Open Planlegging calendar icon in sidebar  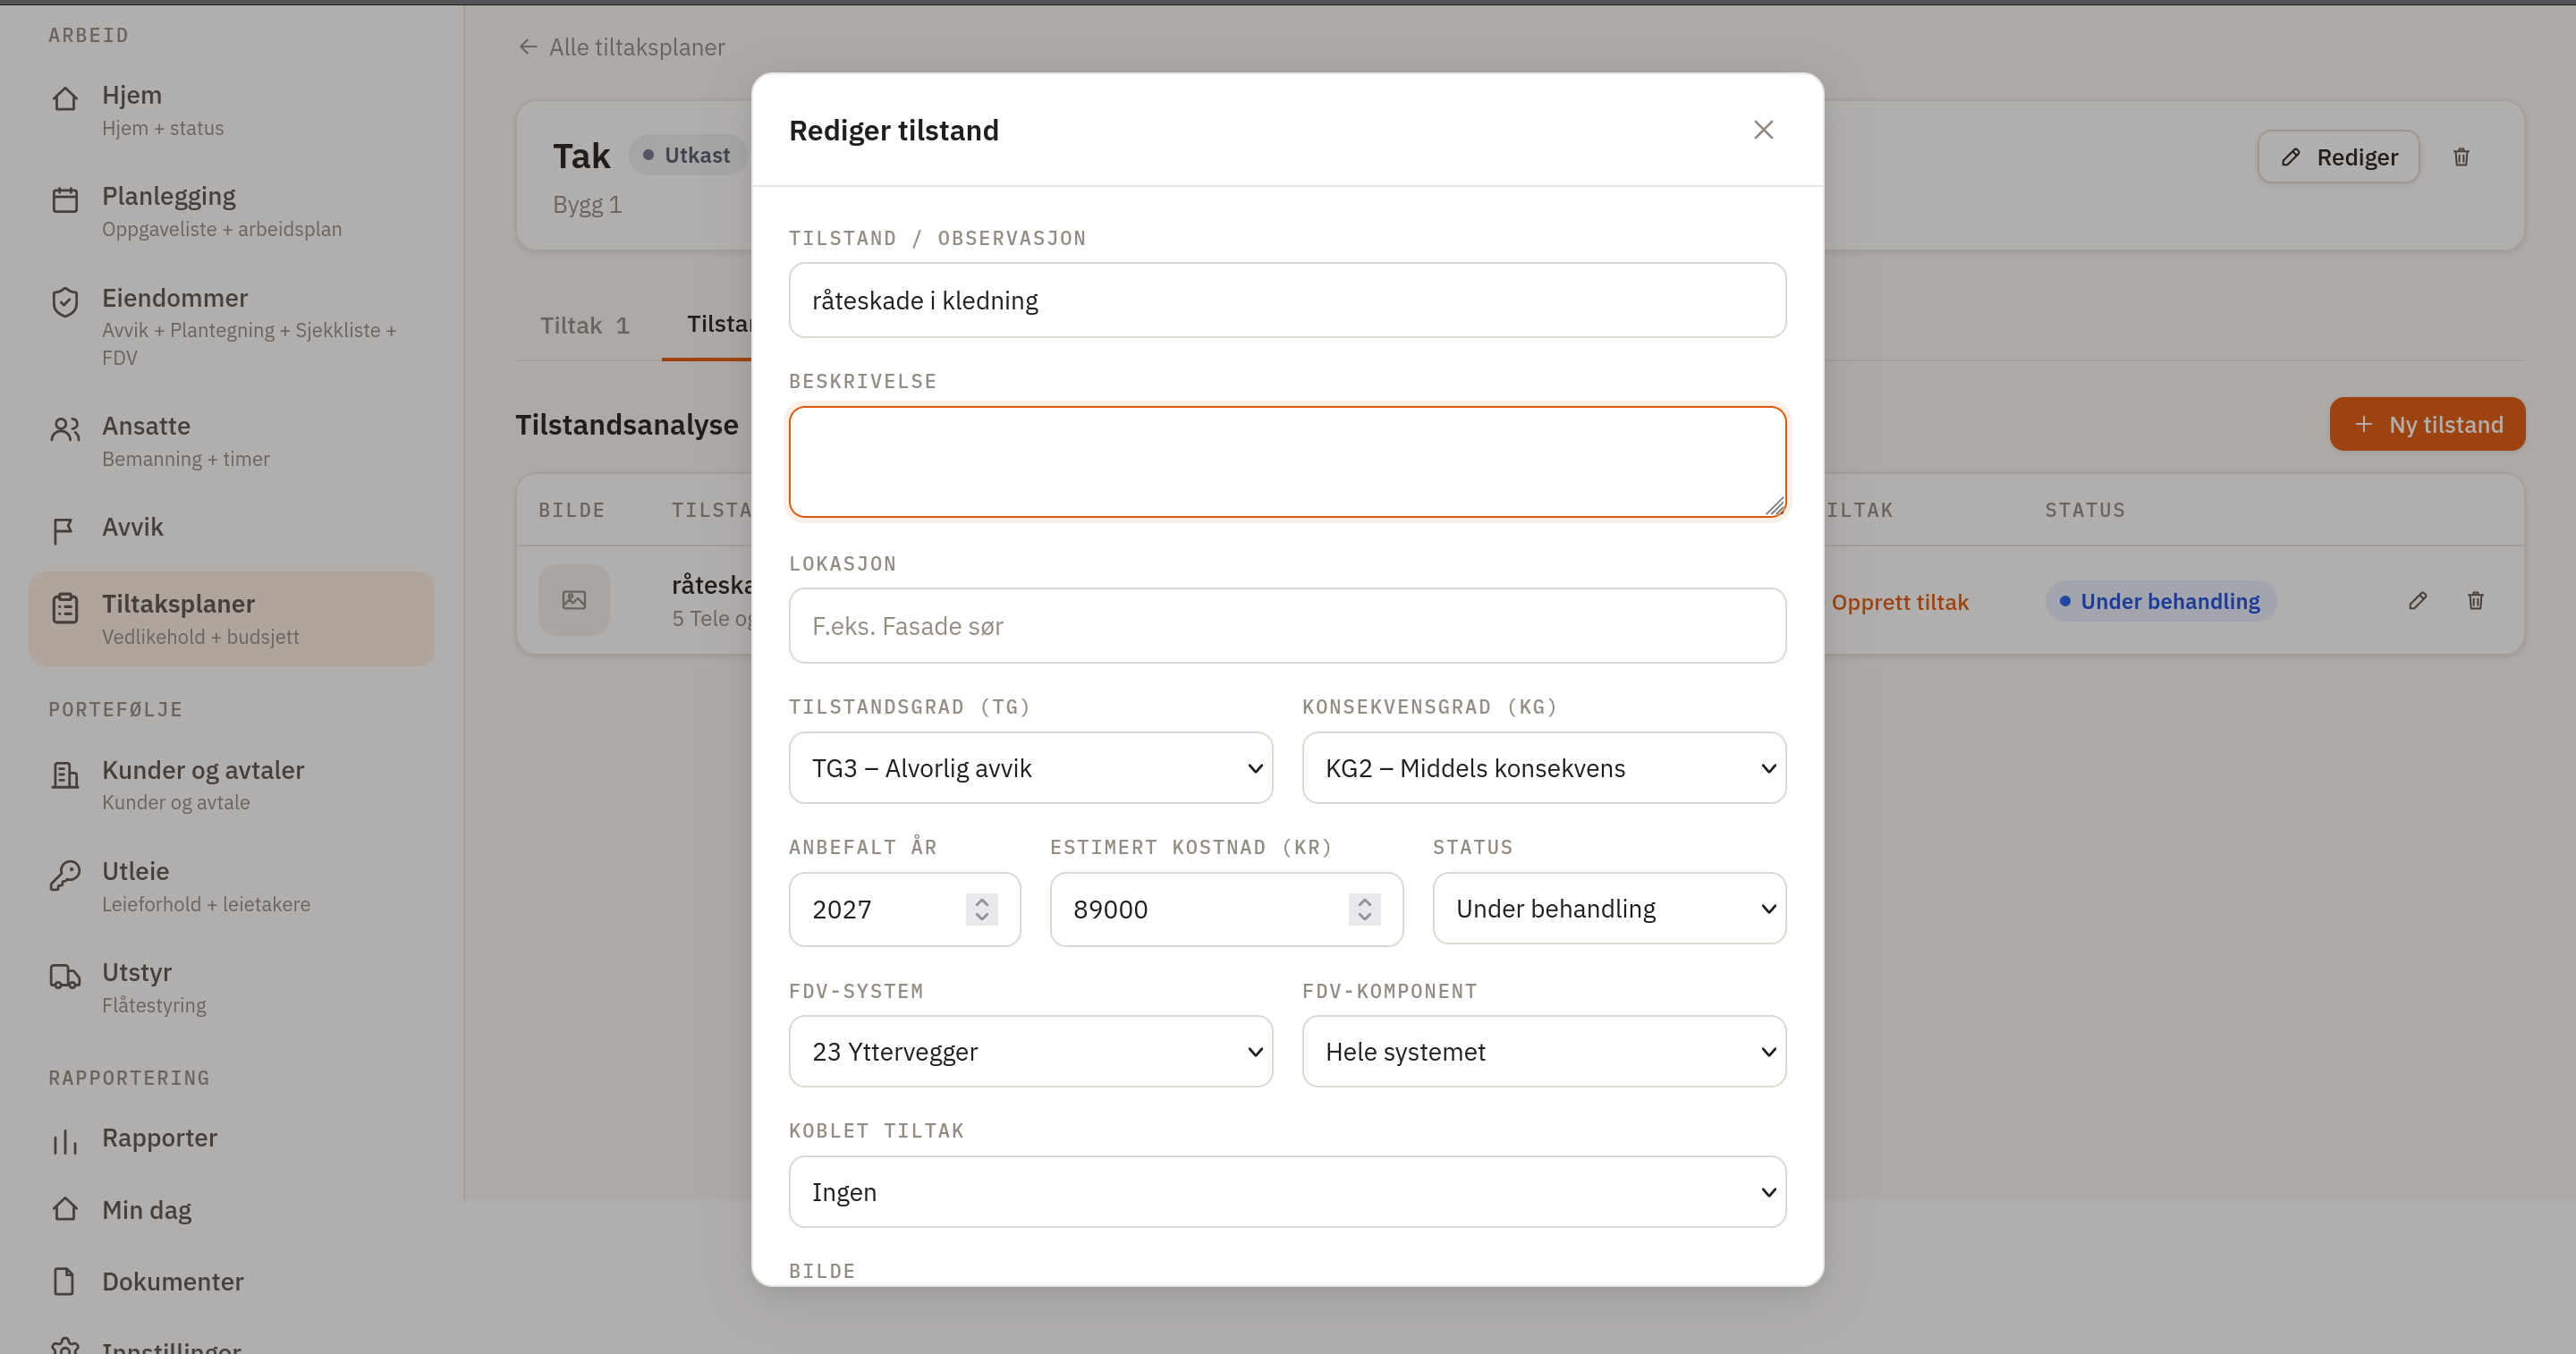point(65,200)
